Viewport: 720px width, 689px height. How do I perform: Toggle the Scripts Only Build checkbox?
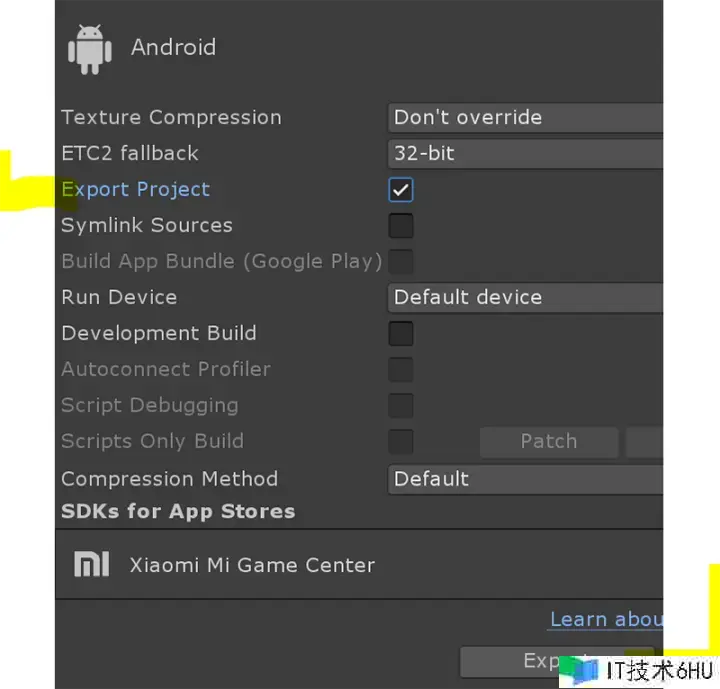(400, 441)
